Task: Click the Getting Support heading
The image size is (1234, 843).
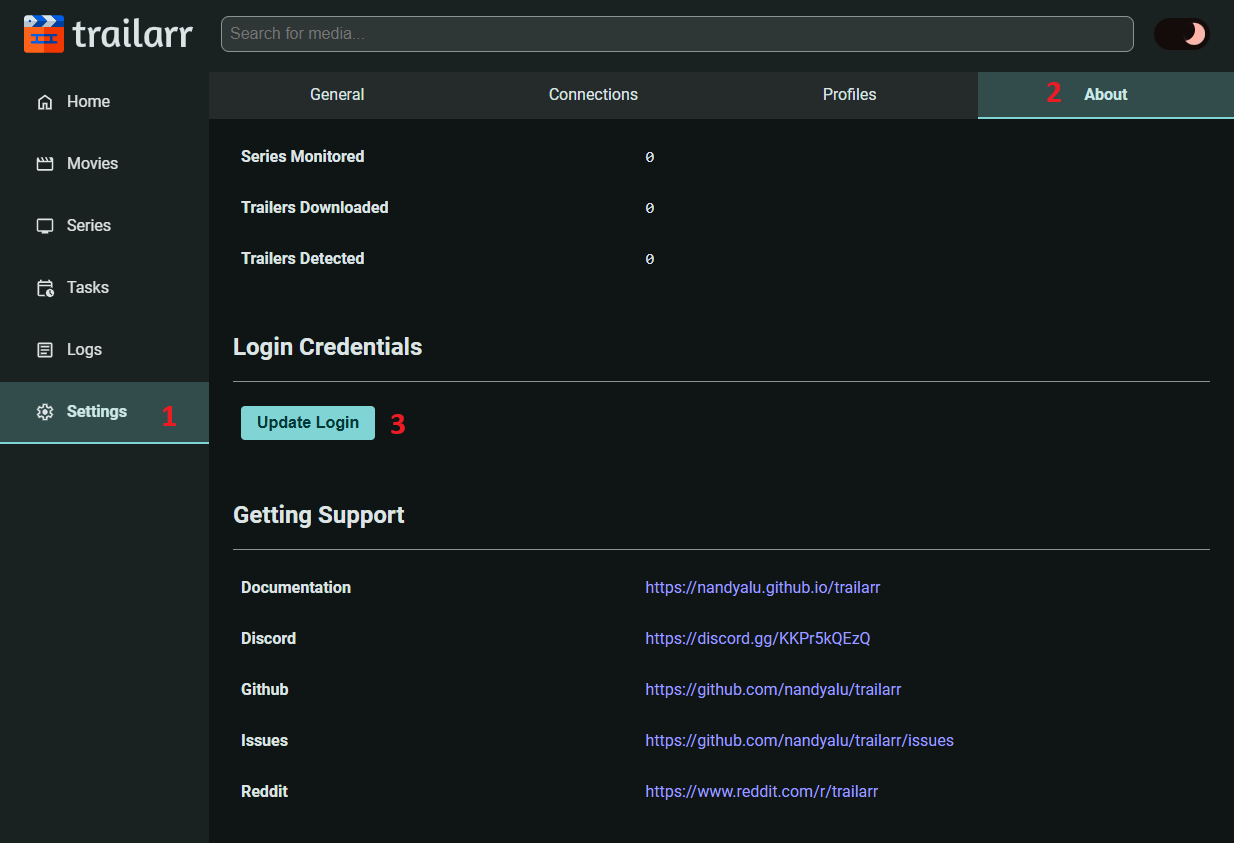Action: click(x=318, y=515)
